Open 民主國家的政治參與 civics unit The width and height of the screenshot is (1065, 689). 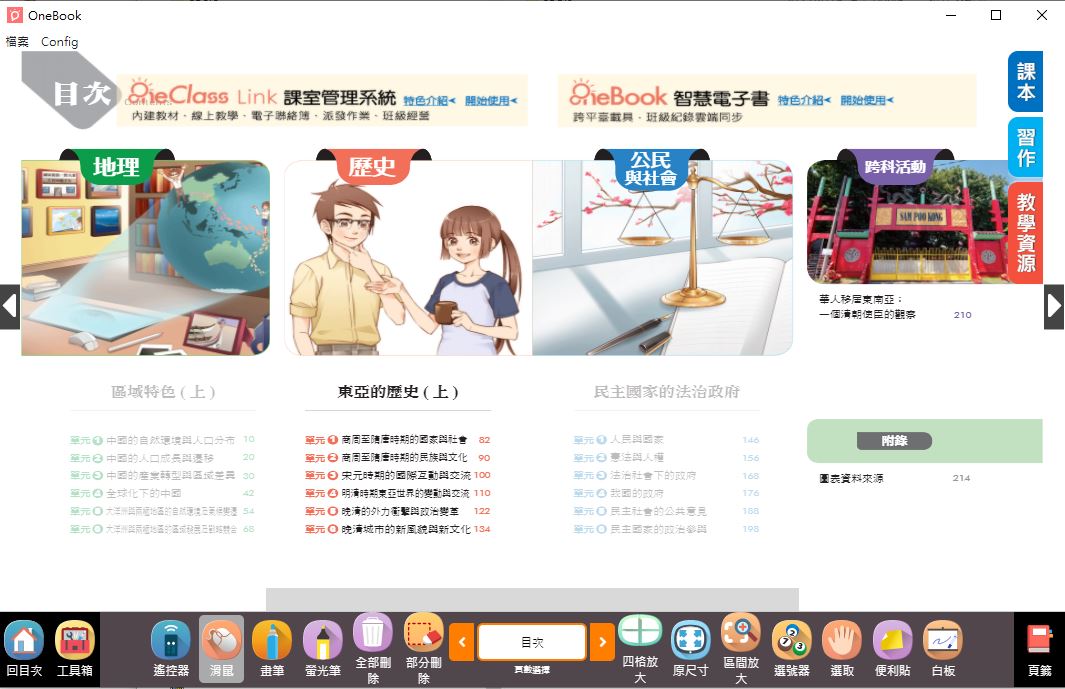click(666, 529)
